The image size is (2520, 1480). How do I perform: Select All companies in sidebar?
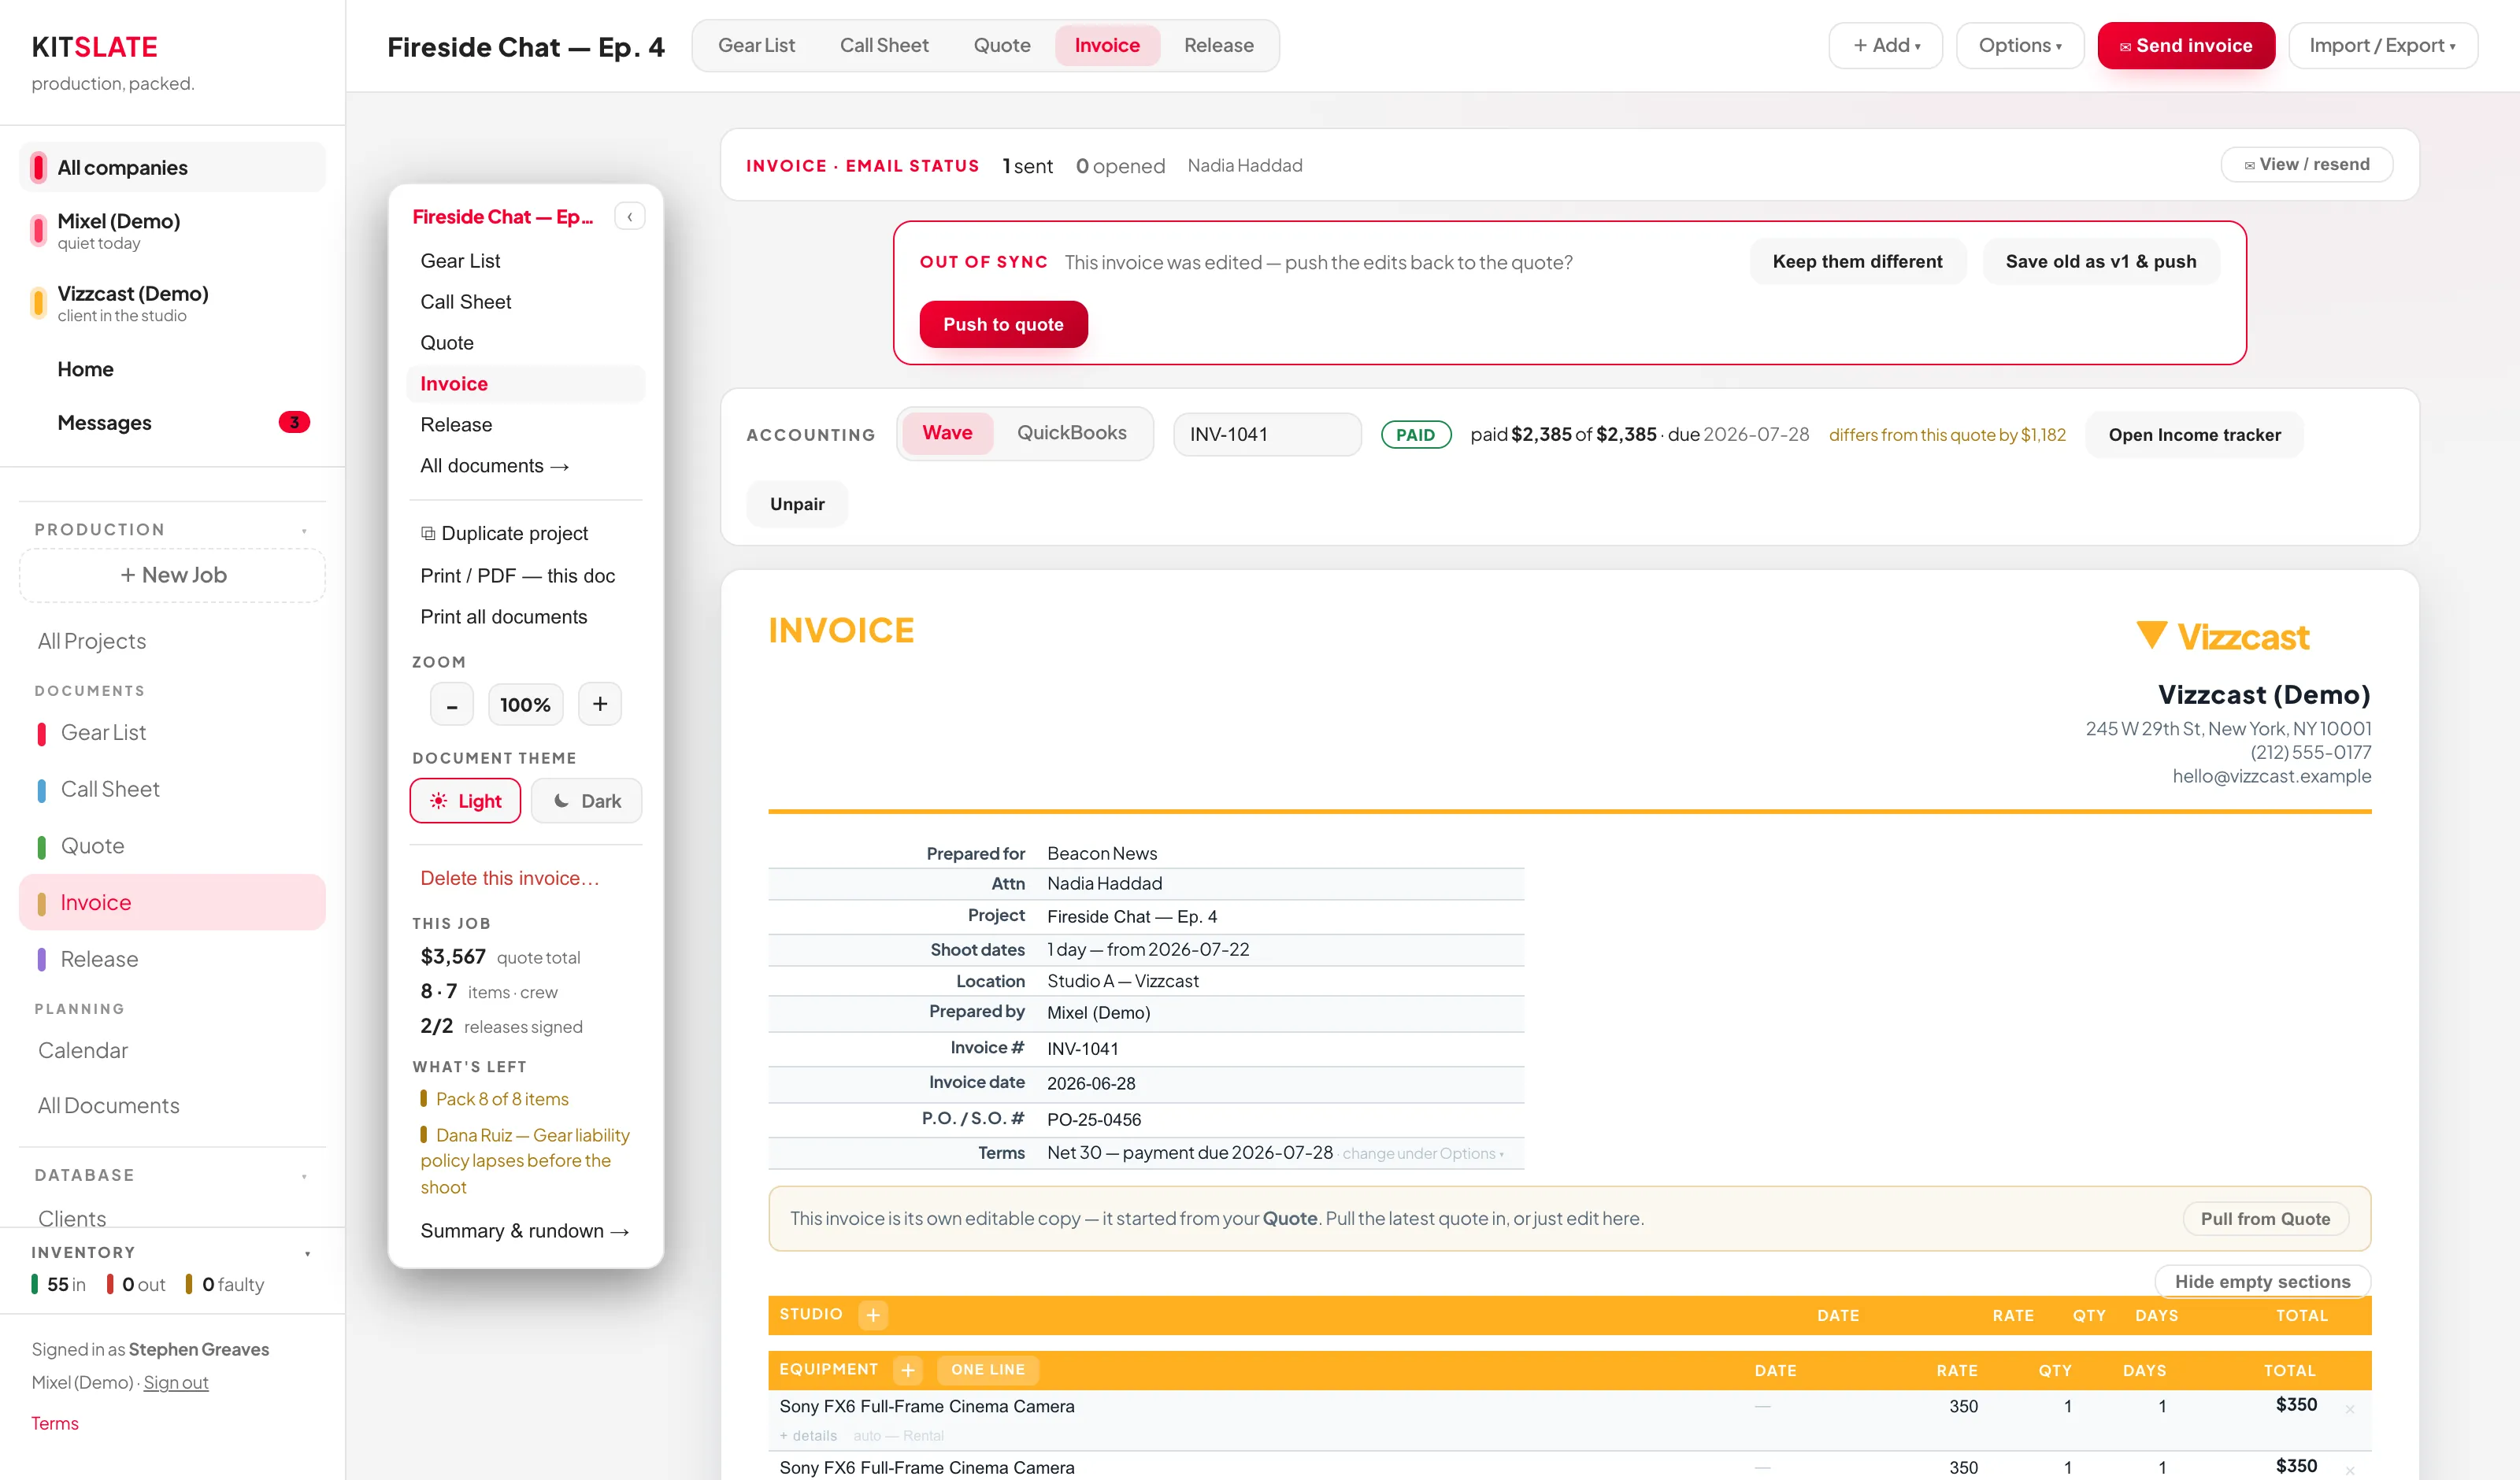(172, 167)
